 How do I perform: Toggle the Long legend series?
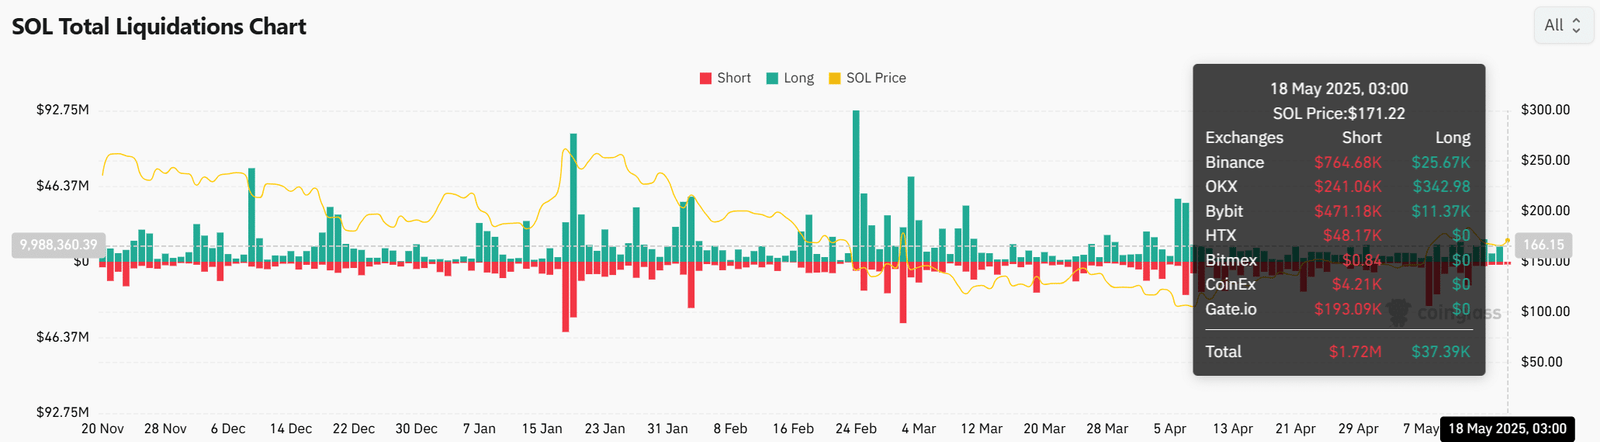(790, 78)
